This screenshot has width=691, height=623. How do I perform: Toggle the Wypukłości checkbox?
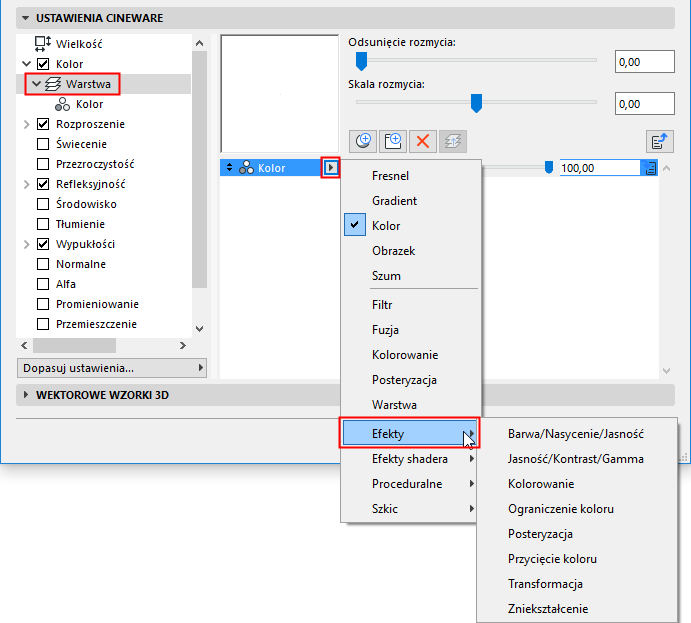coord(43,244)
